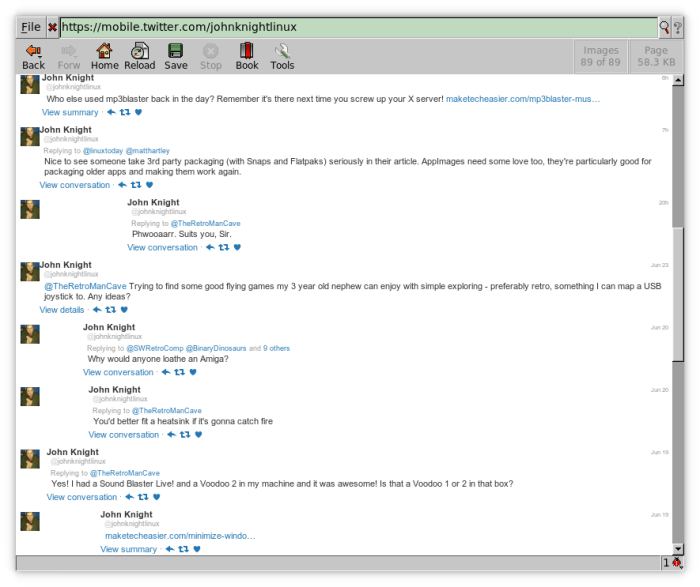The image size is (700, 587).
Task: Like the Sound Blaster Live tweet
Action: (x=157, y=497)
